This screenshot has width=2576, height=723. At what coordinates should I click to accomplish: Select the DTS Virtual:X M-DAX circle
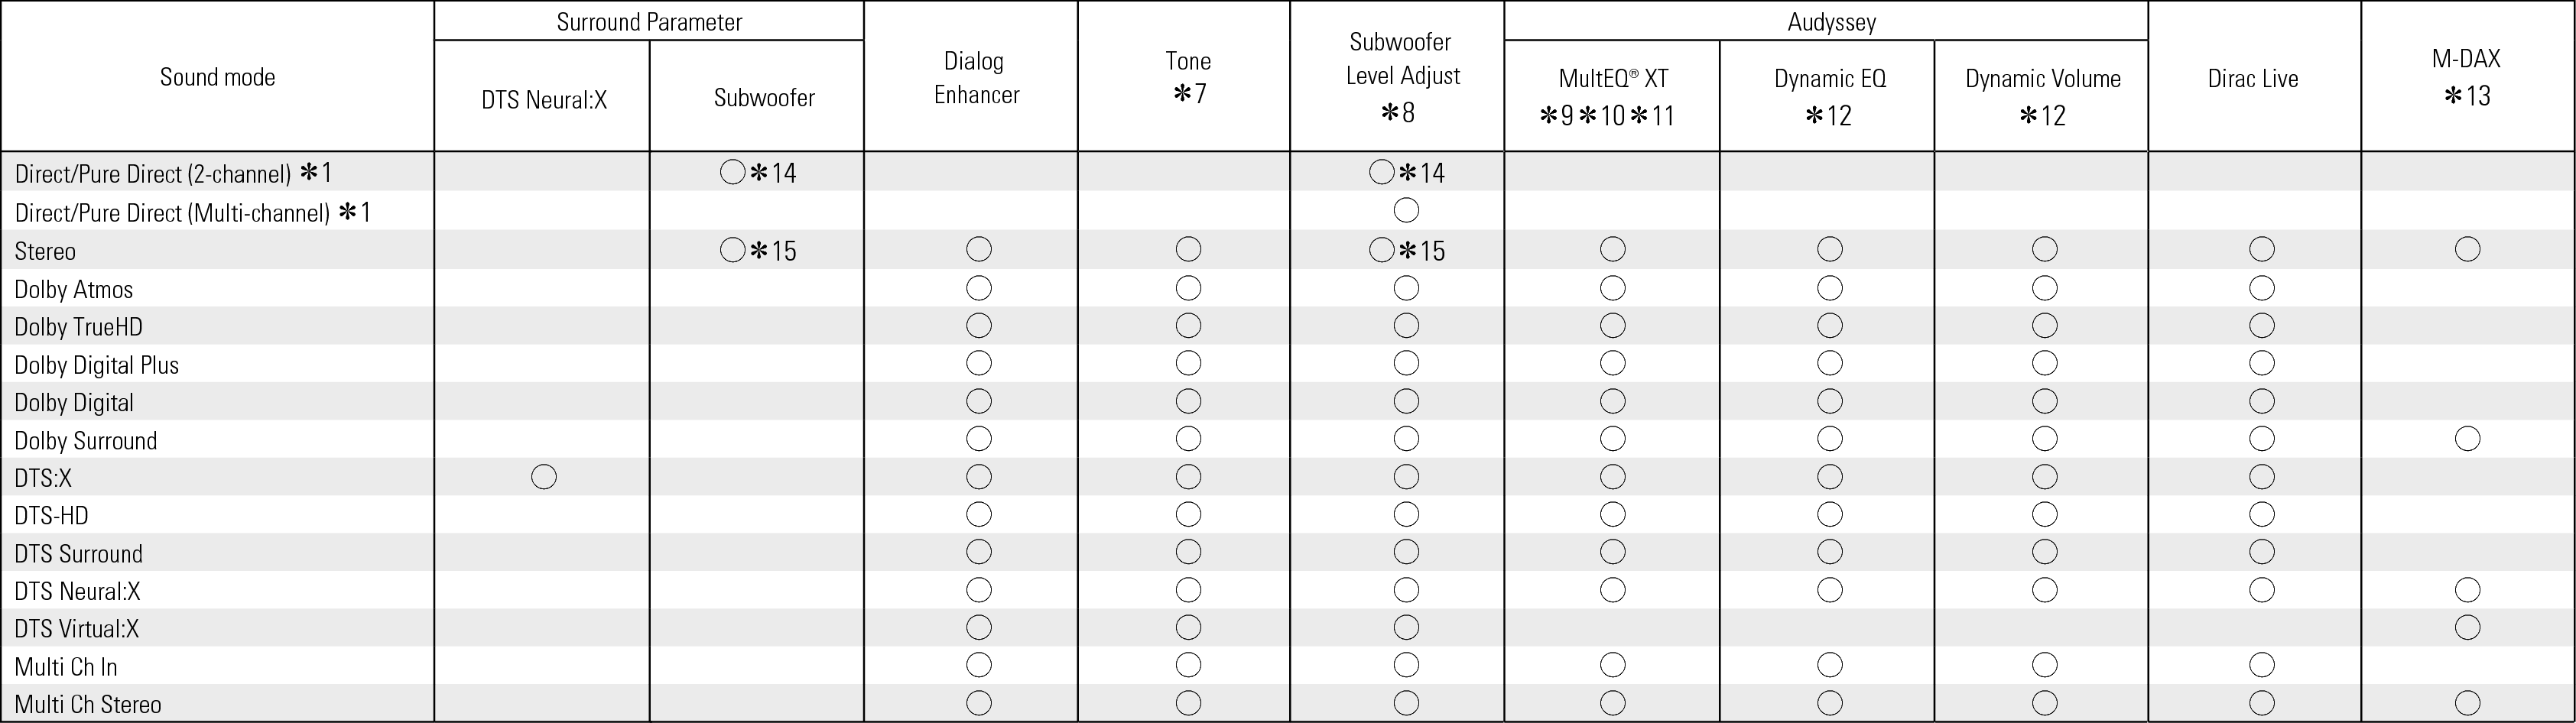click(x=2467, y=627)
